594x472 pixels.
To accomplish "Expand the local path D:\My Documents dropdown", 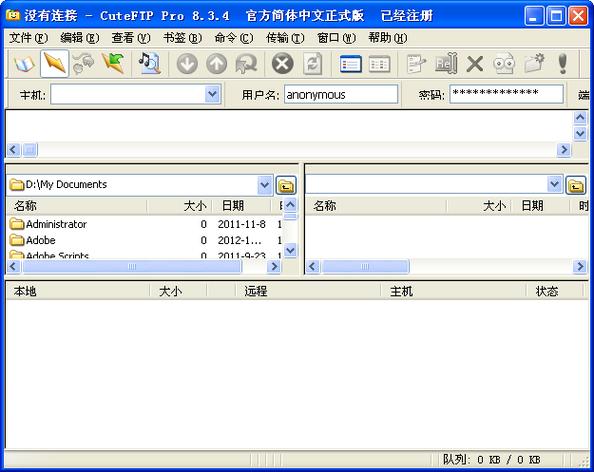I will tap(265, 185).
